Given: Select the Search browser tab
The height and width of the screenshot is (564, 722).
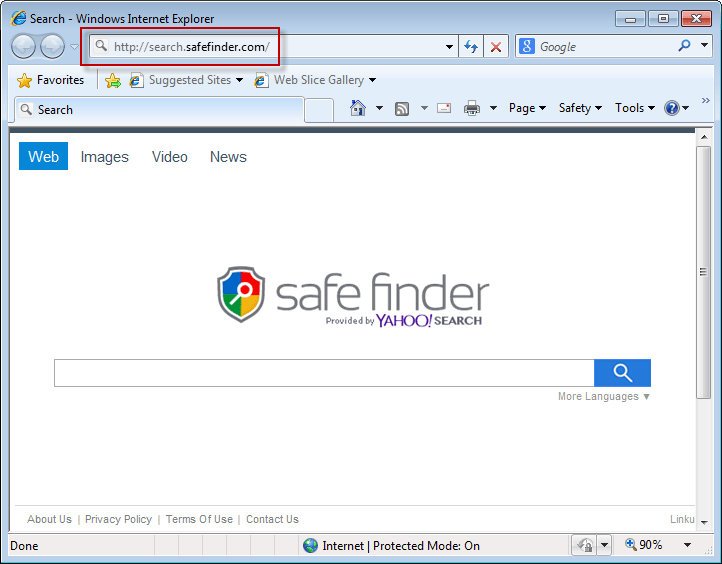Looking at the screenshot, I should [159, 110].
